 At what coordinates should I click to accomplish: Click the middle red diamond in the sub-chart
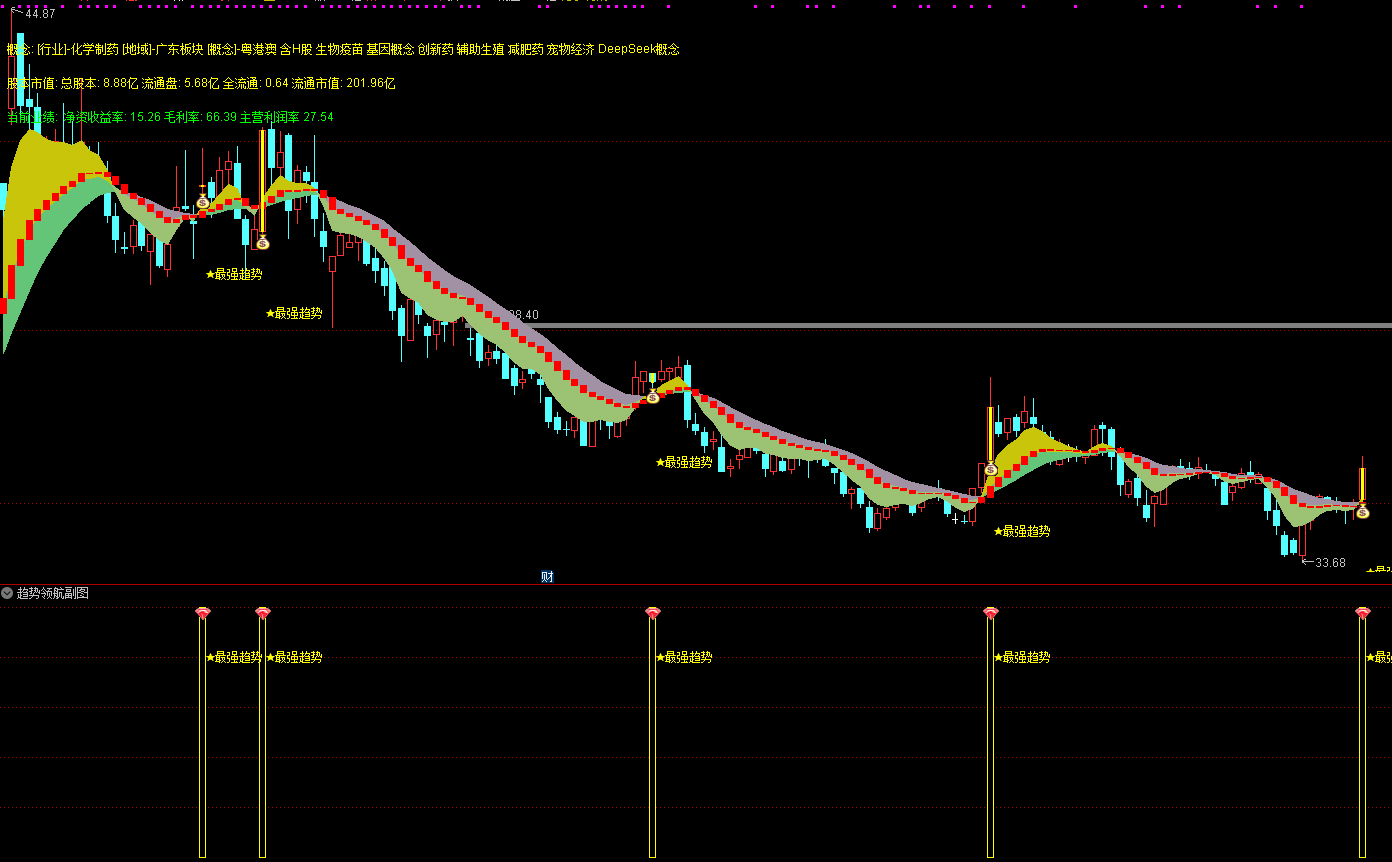pyautogui.click(x=653, y=612)
